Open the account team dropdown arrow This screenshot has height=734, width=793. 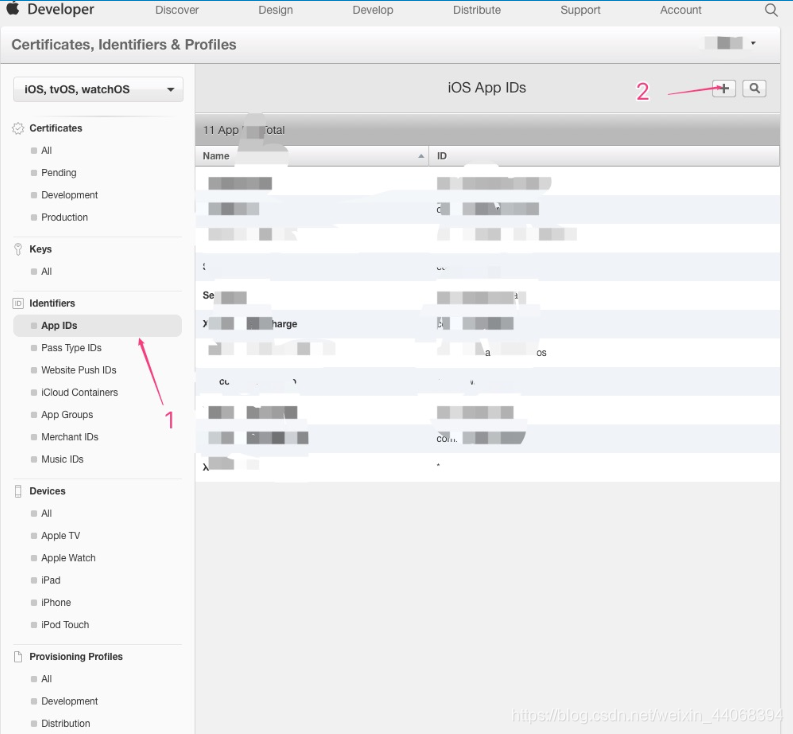753,44
